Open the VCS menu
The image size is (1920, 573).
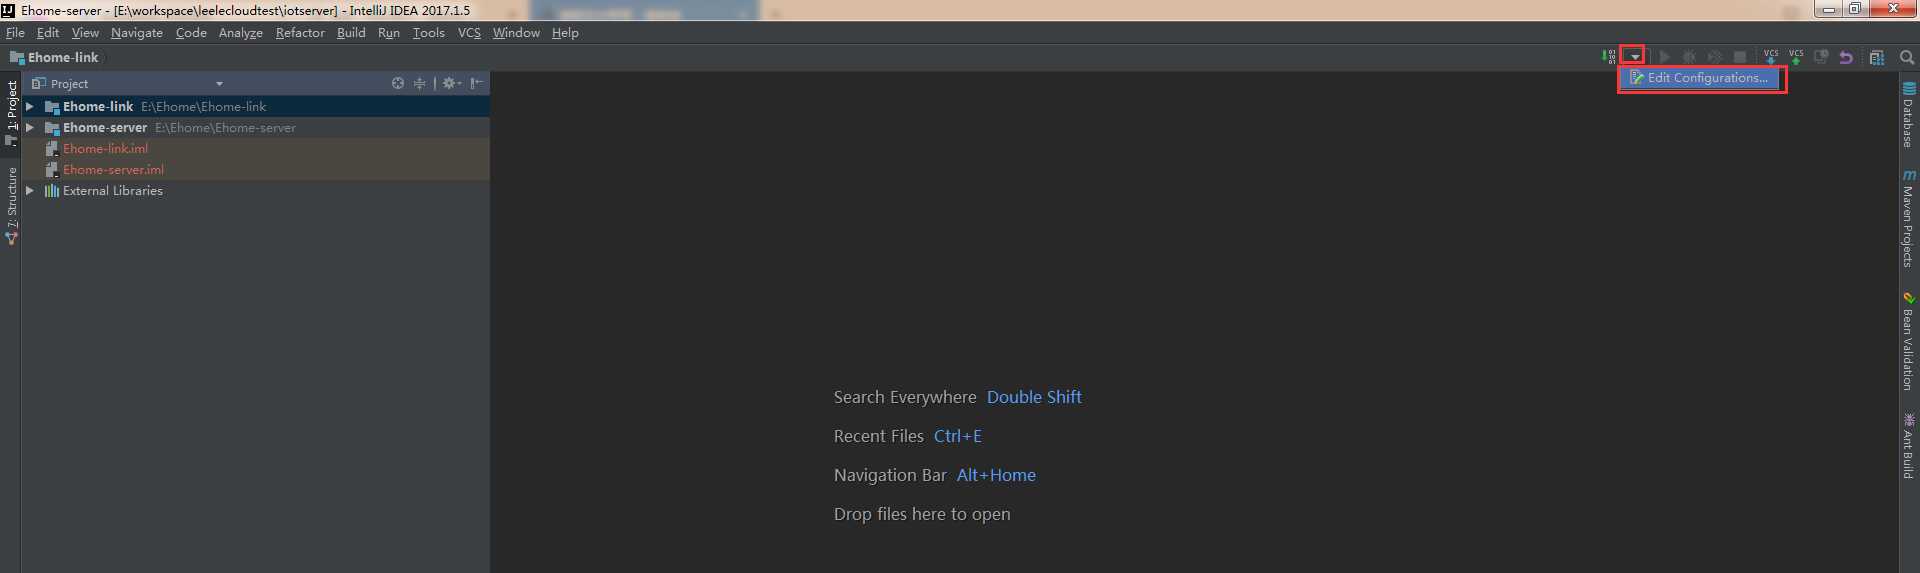point(469,33)
